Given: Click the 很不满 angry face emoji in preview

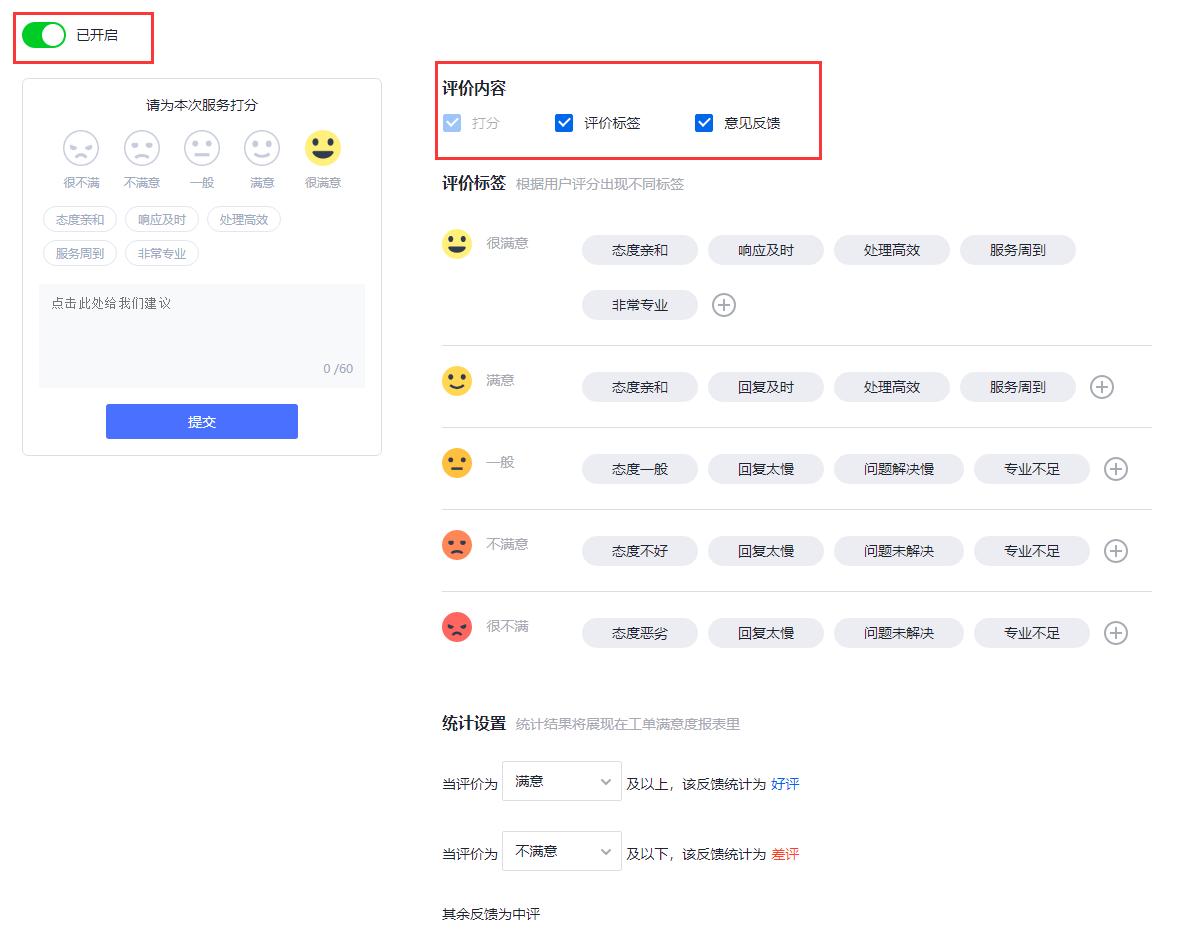Looking at the screenshot, I should [80, 147].
